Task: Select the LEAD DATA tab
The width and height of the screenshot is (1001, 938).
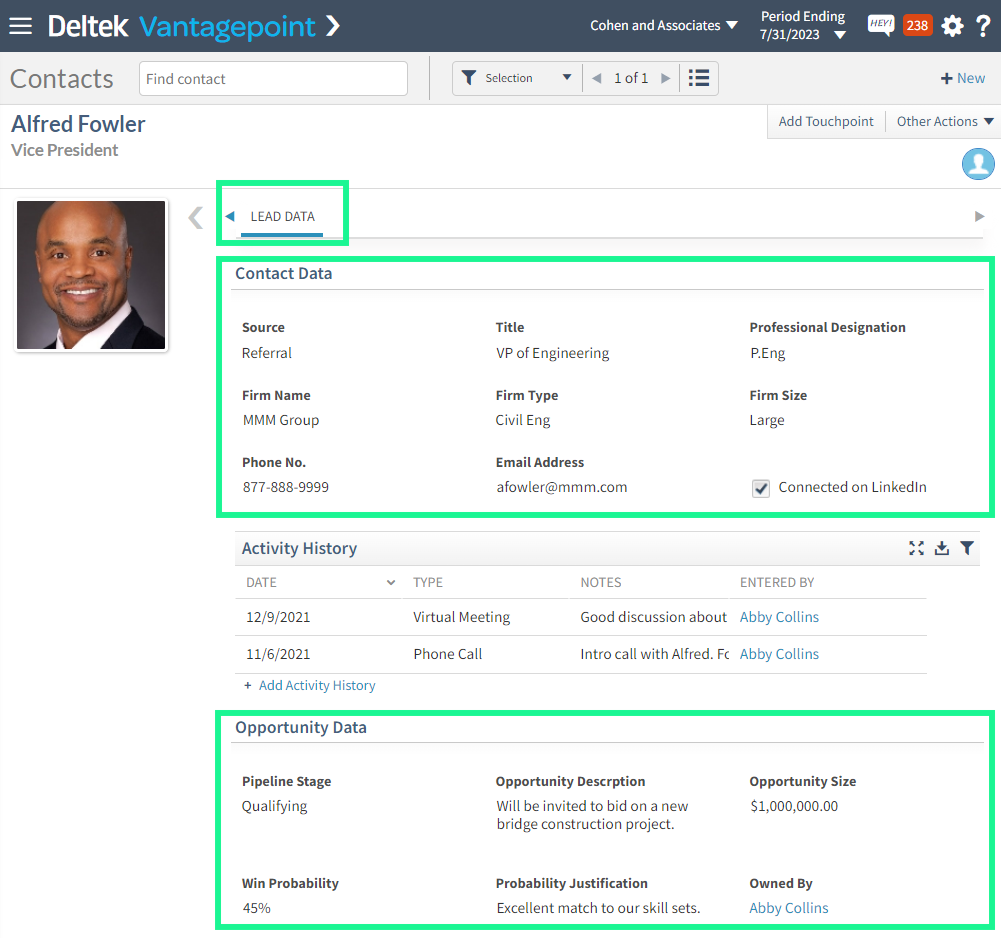Action: (282, 216)
